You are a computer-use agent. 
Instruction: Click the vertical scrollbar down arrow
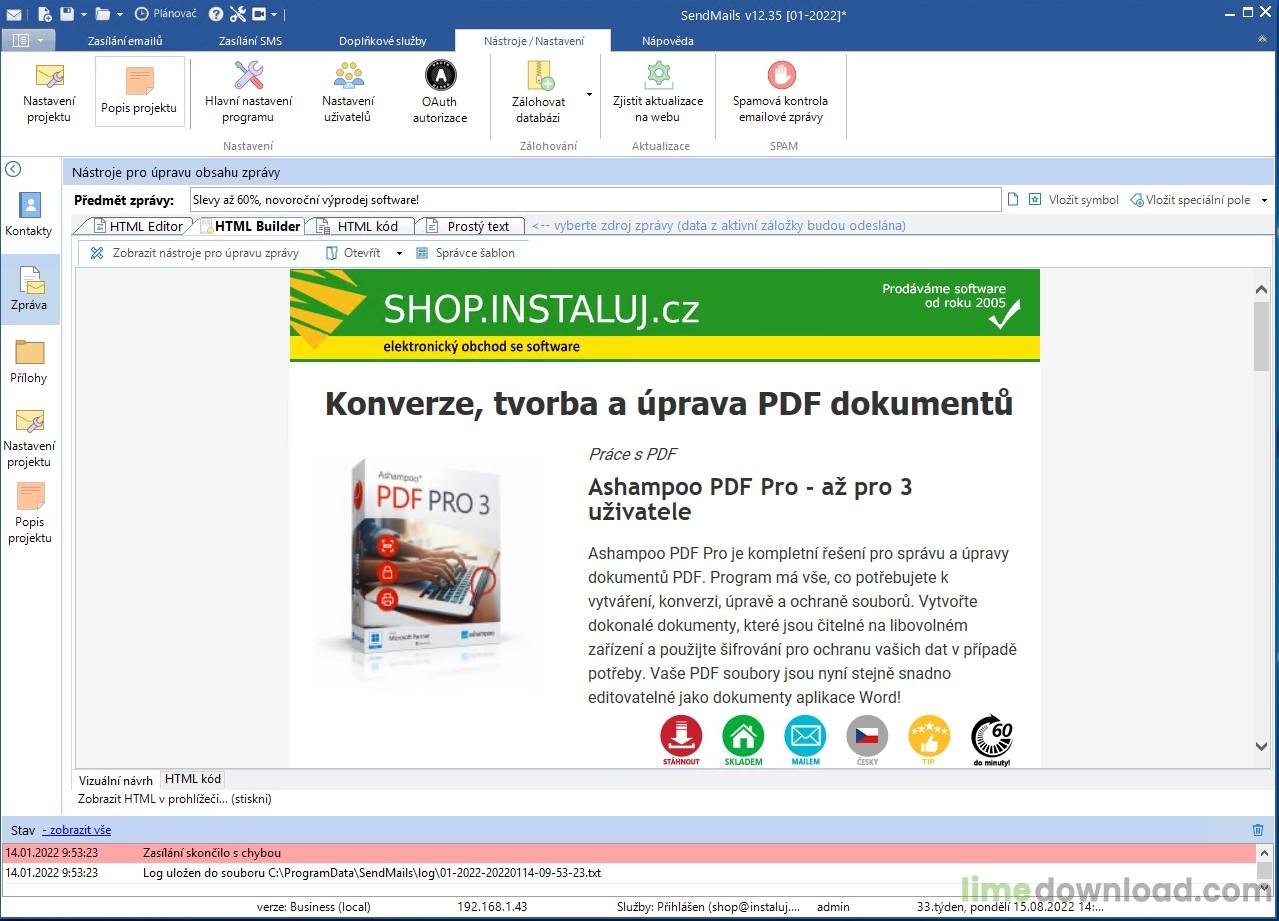[x=1261, y=746]
